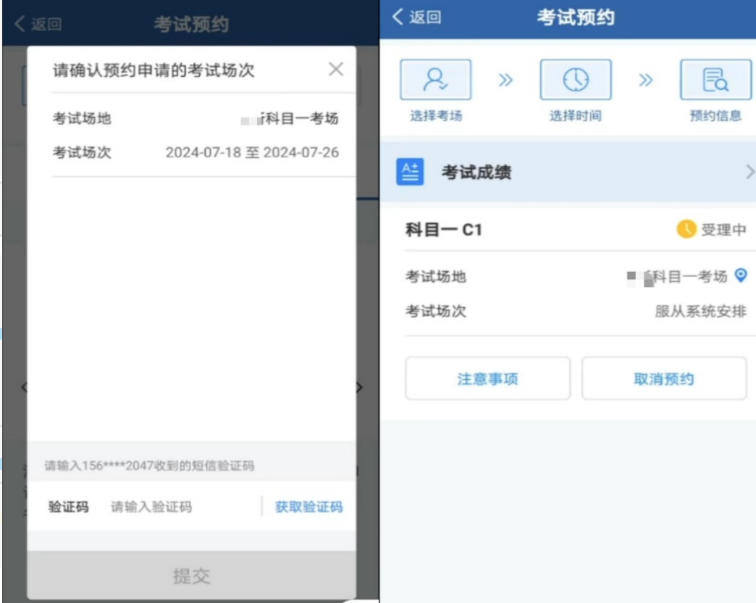Click the second double-arrow after 选择时间

(646, 80)
